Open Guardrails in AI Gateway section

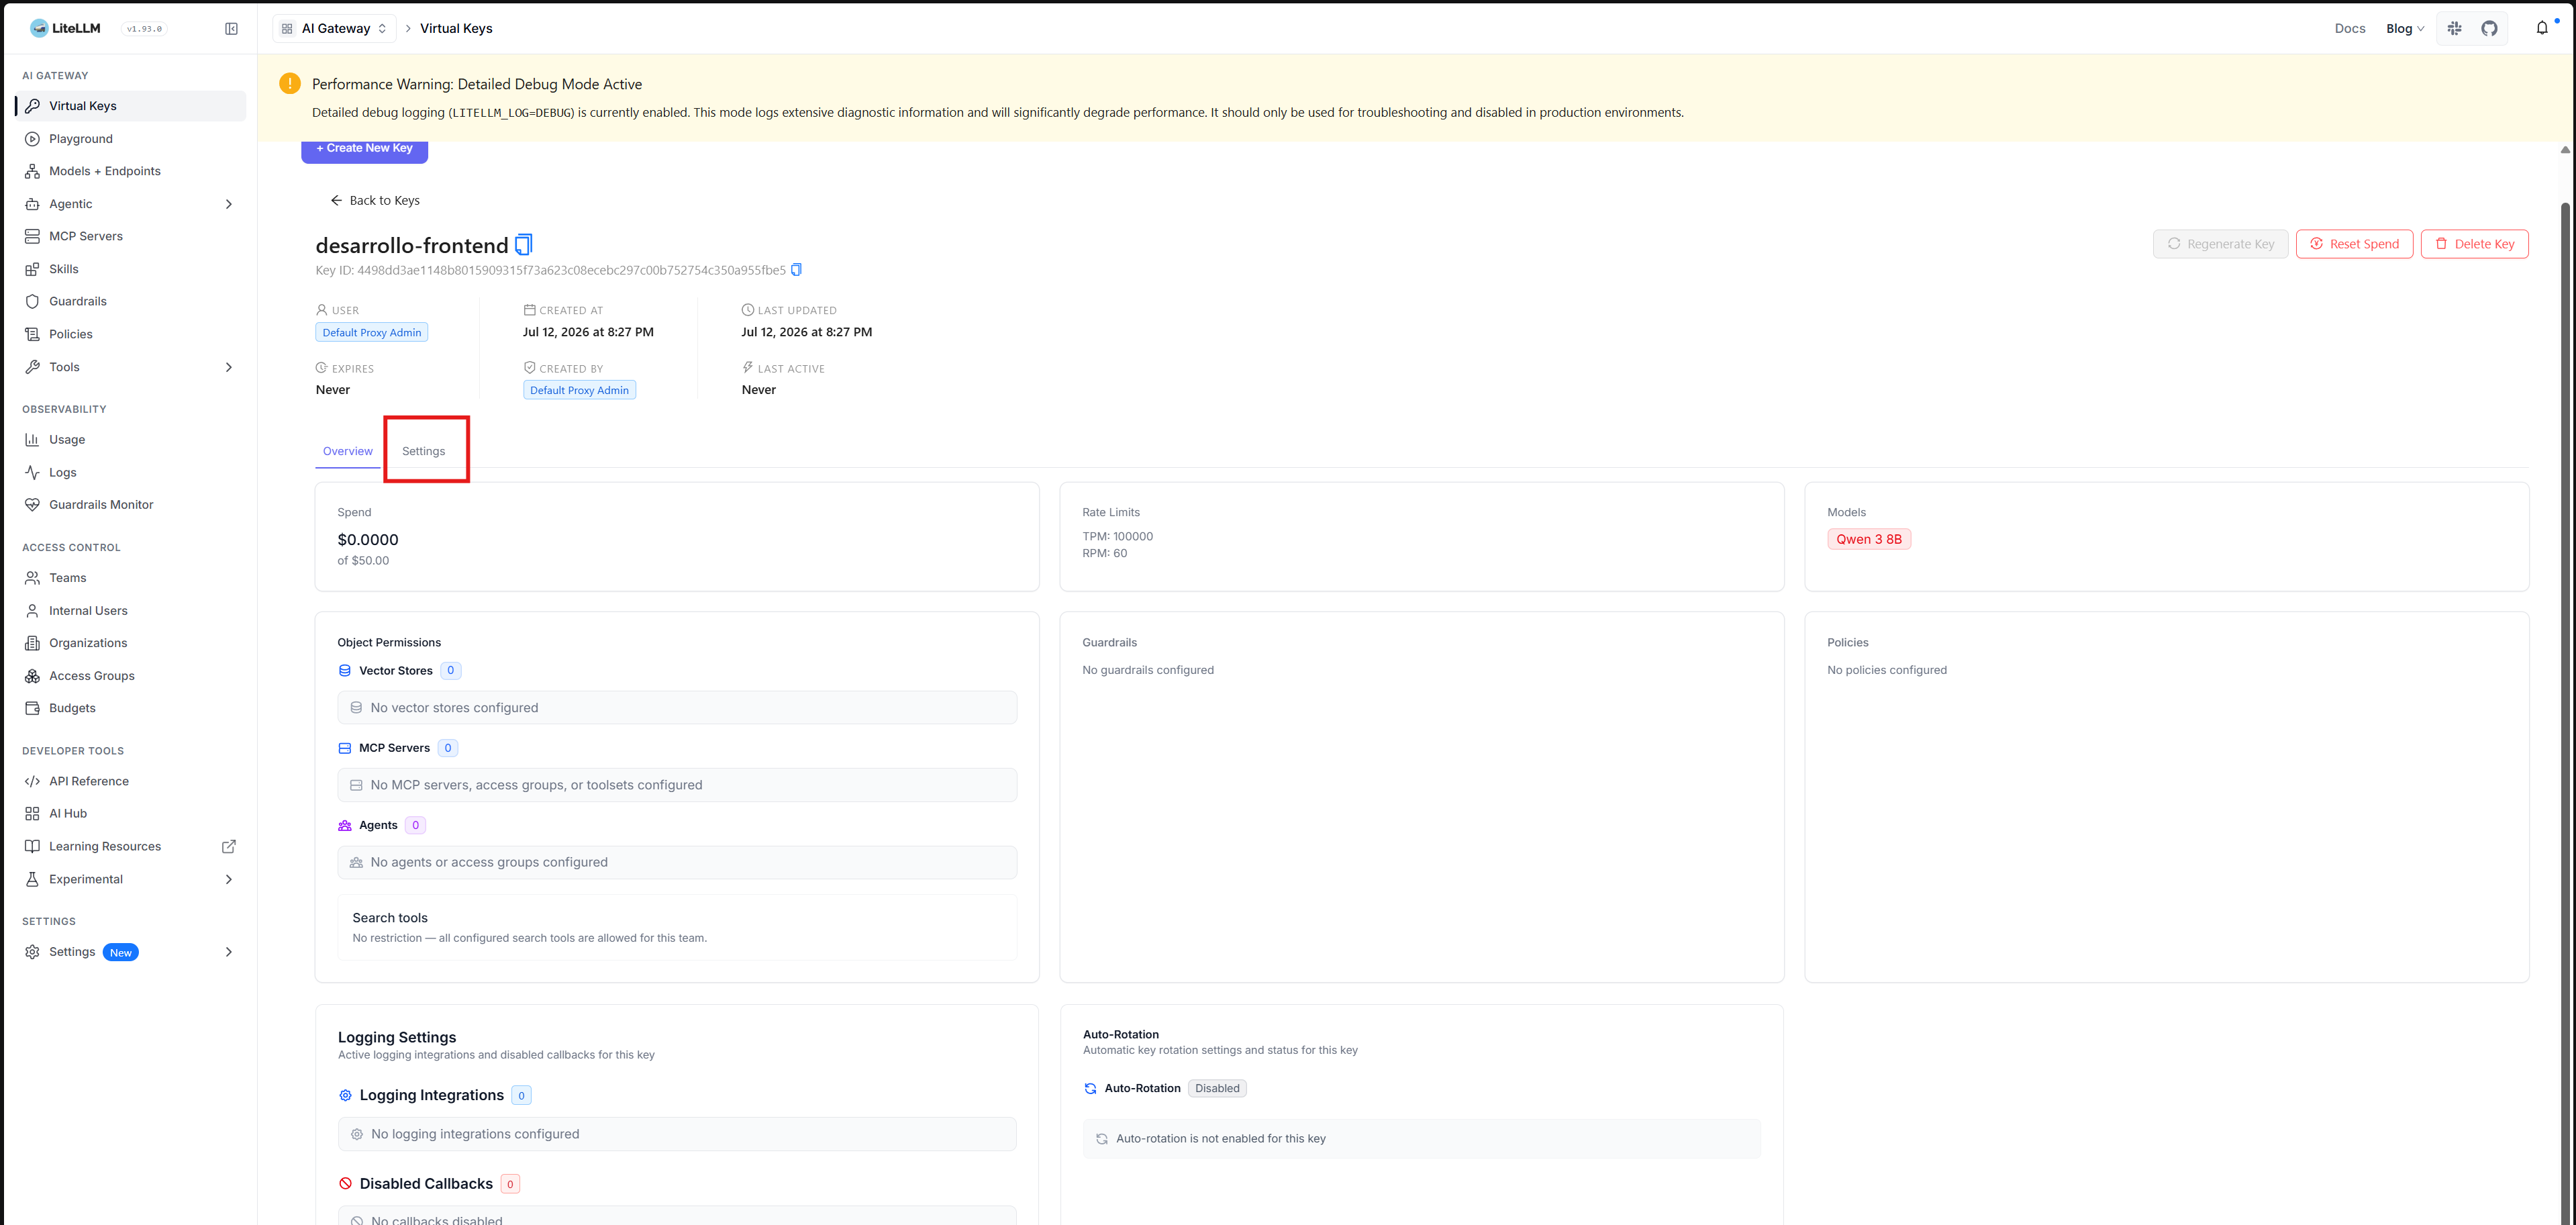click(x=130, y=301)
